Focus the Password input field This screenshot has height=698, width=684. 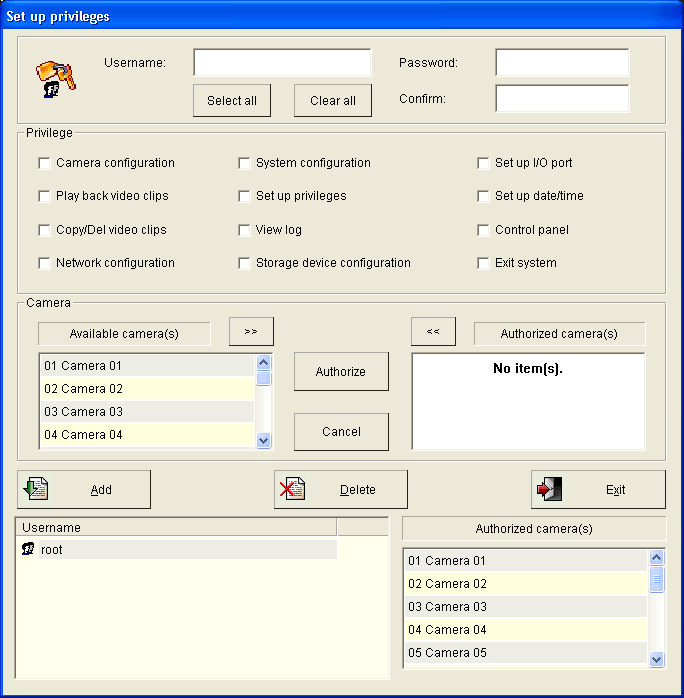click(562, 63)
